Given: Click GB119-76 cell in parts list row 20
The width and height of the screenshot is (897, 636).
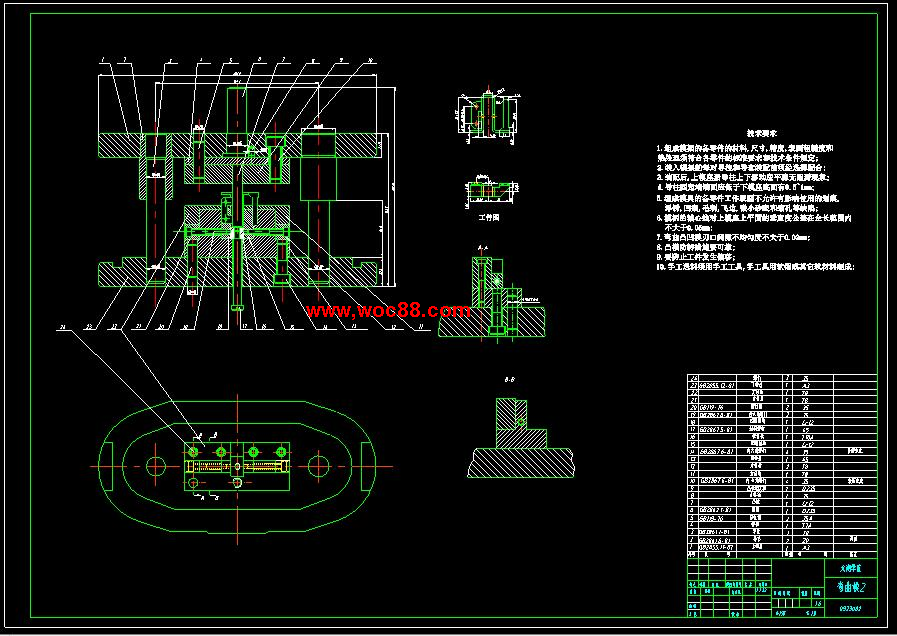Looking at the screenshot, I should point(715,407).
